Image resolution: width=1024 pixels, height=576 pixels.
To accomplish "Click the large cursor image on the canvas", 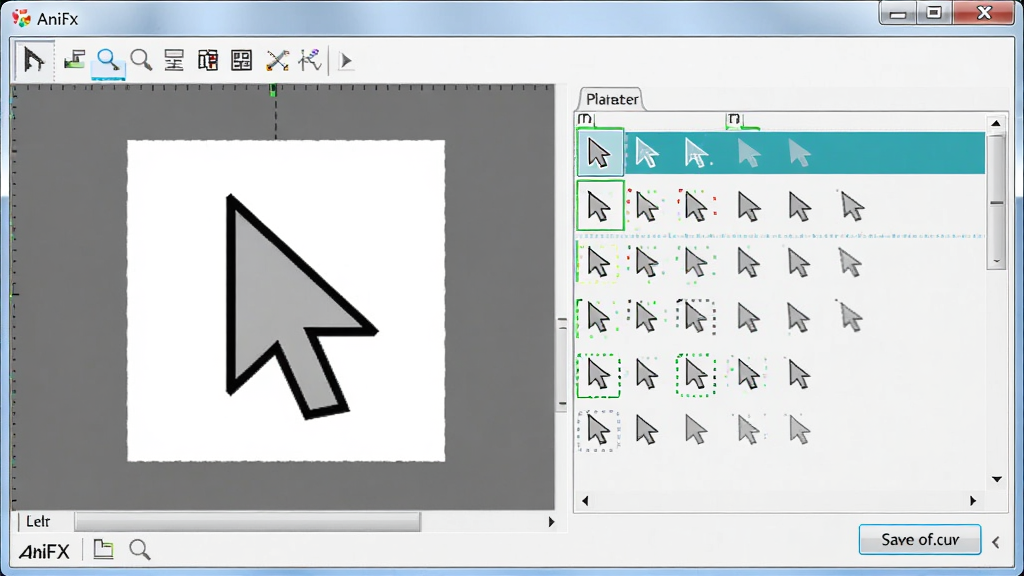I will pyautogui.click(x=302, y=306).
